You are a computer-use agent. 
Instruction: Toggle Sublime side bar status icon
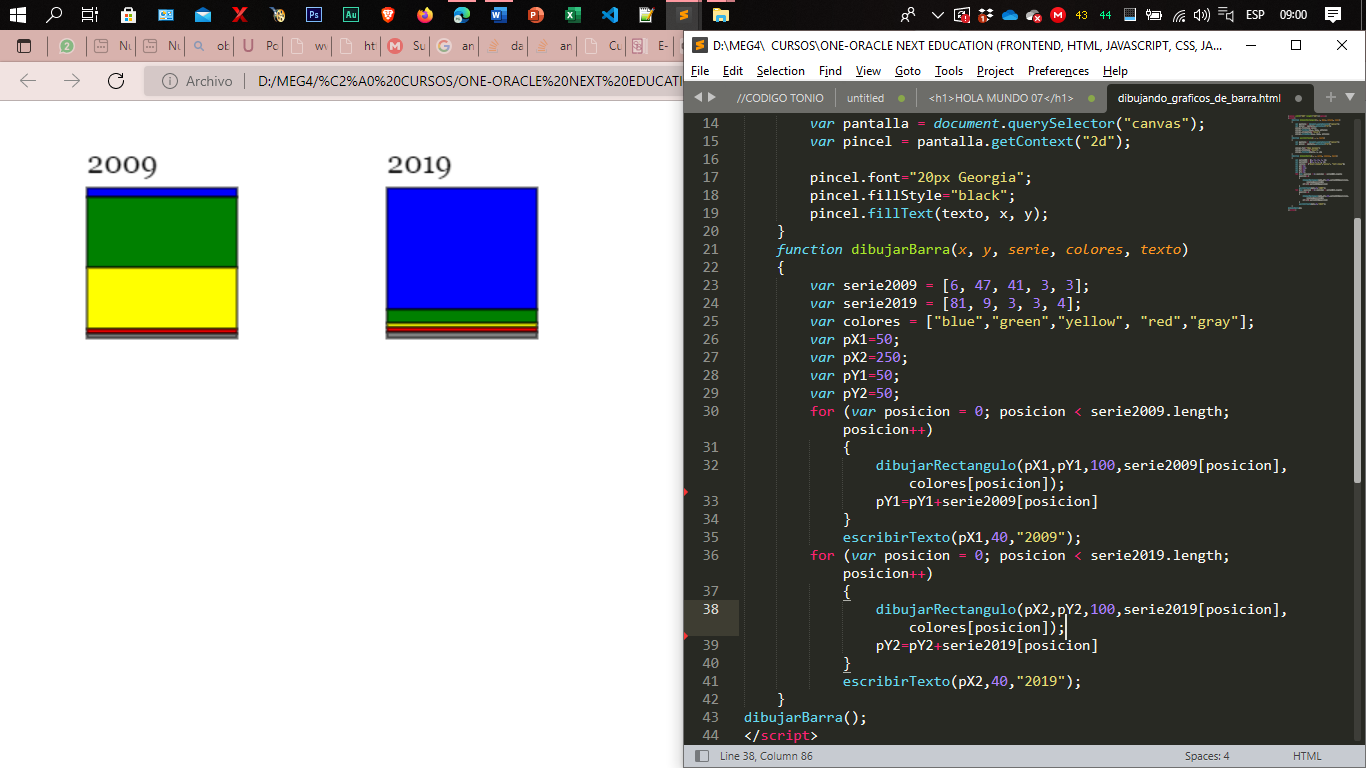tap(702, 756)
